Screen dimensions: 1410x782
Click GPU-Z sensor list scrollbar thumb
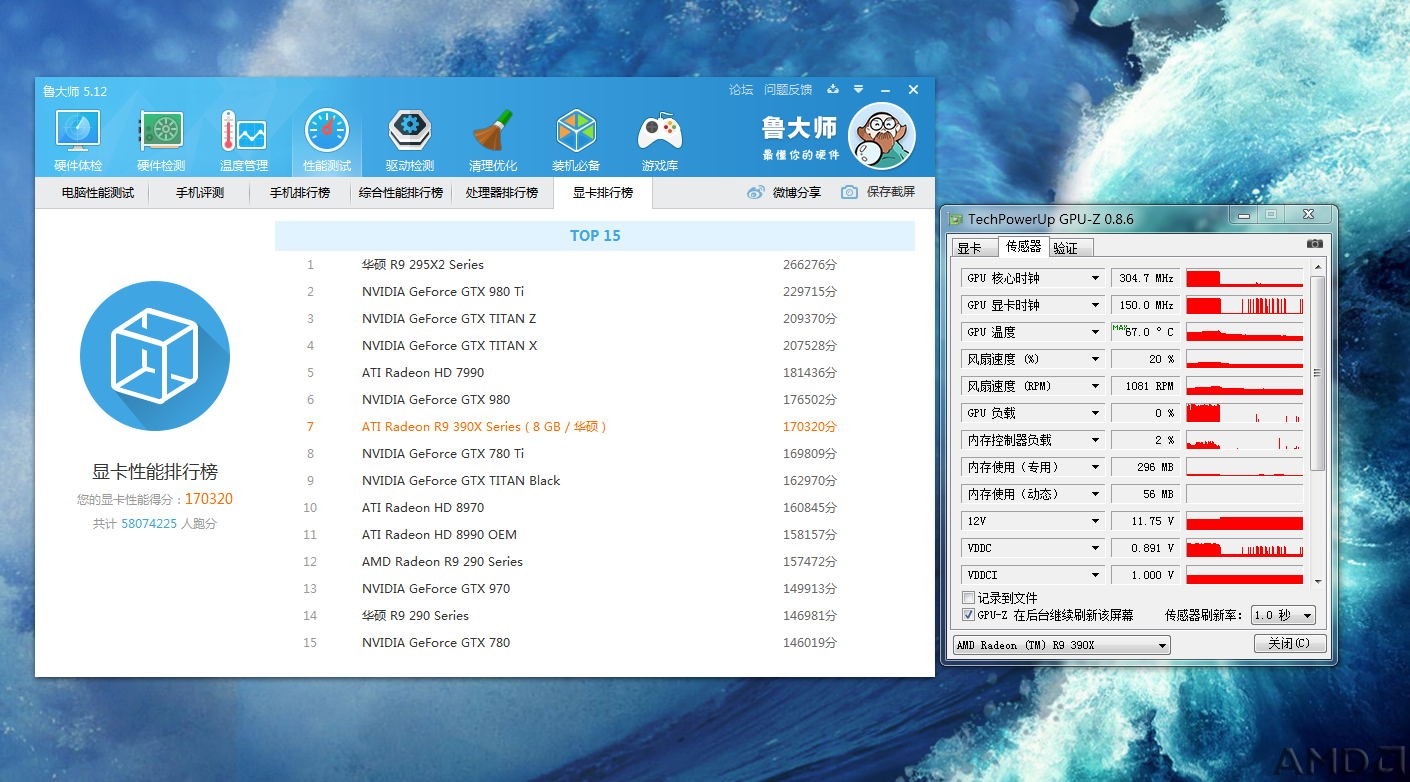click(x=1317, y=373)
